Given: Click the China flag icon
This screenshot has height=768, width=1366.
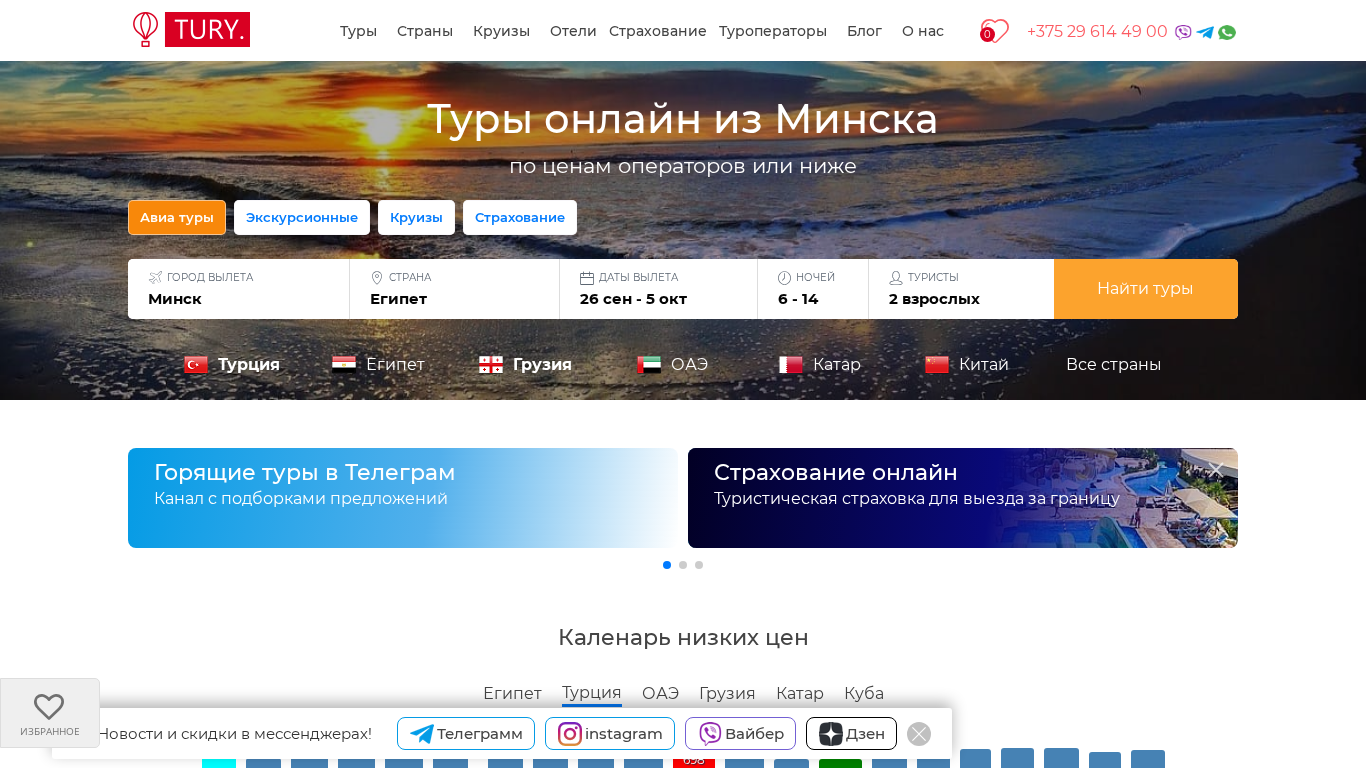Looking at the screenshot, I should tap(937, 365).
